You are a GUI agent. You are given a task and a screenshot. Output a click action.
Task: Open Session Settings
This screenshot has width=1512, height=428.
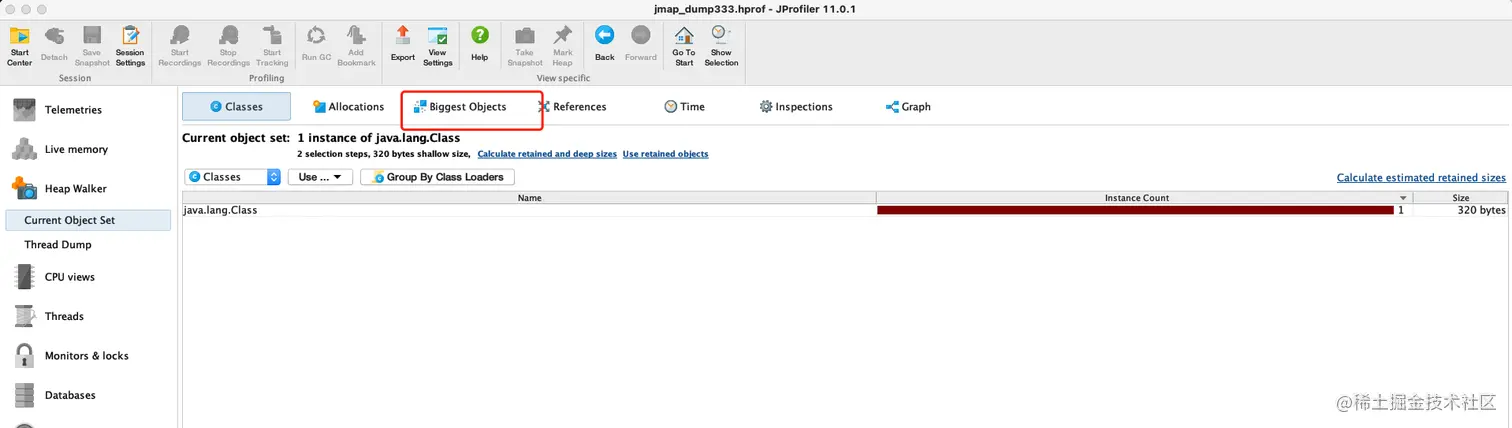tap(130, 46)
